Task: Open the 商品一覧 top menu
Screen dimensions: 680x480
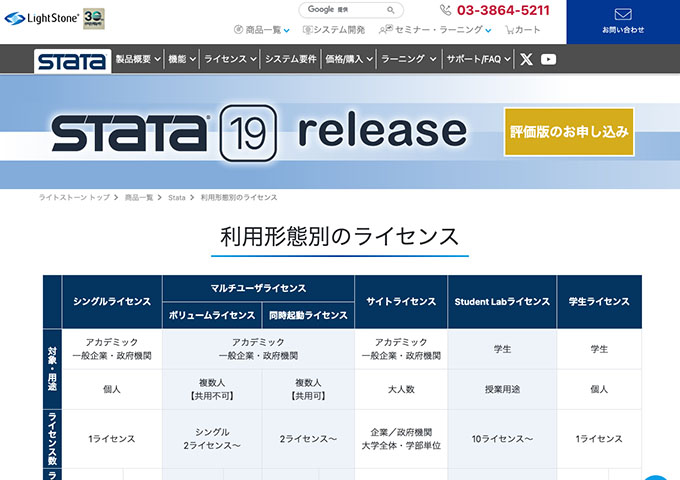Action: pyautogui.click(x=262, y=29)
